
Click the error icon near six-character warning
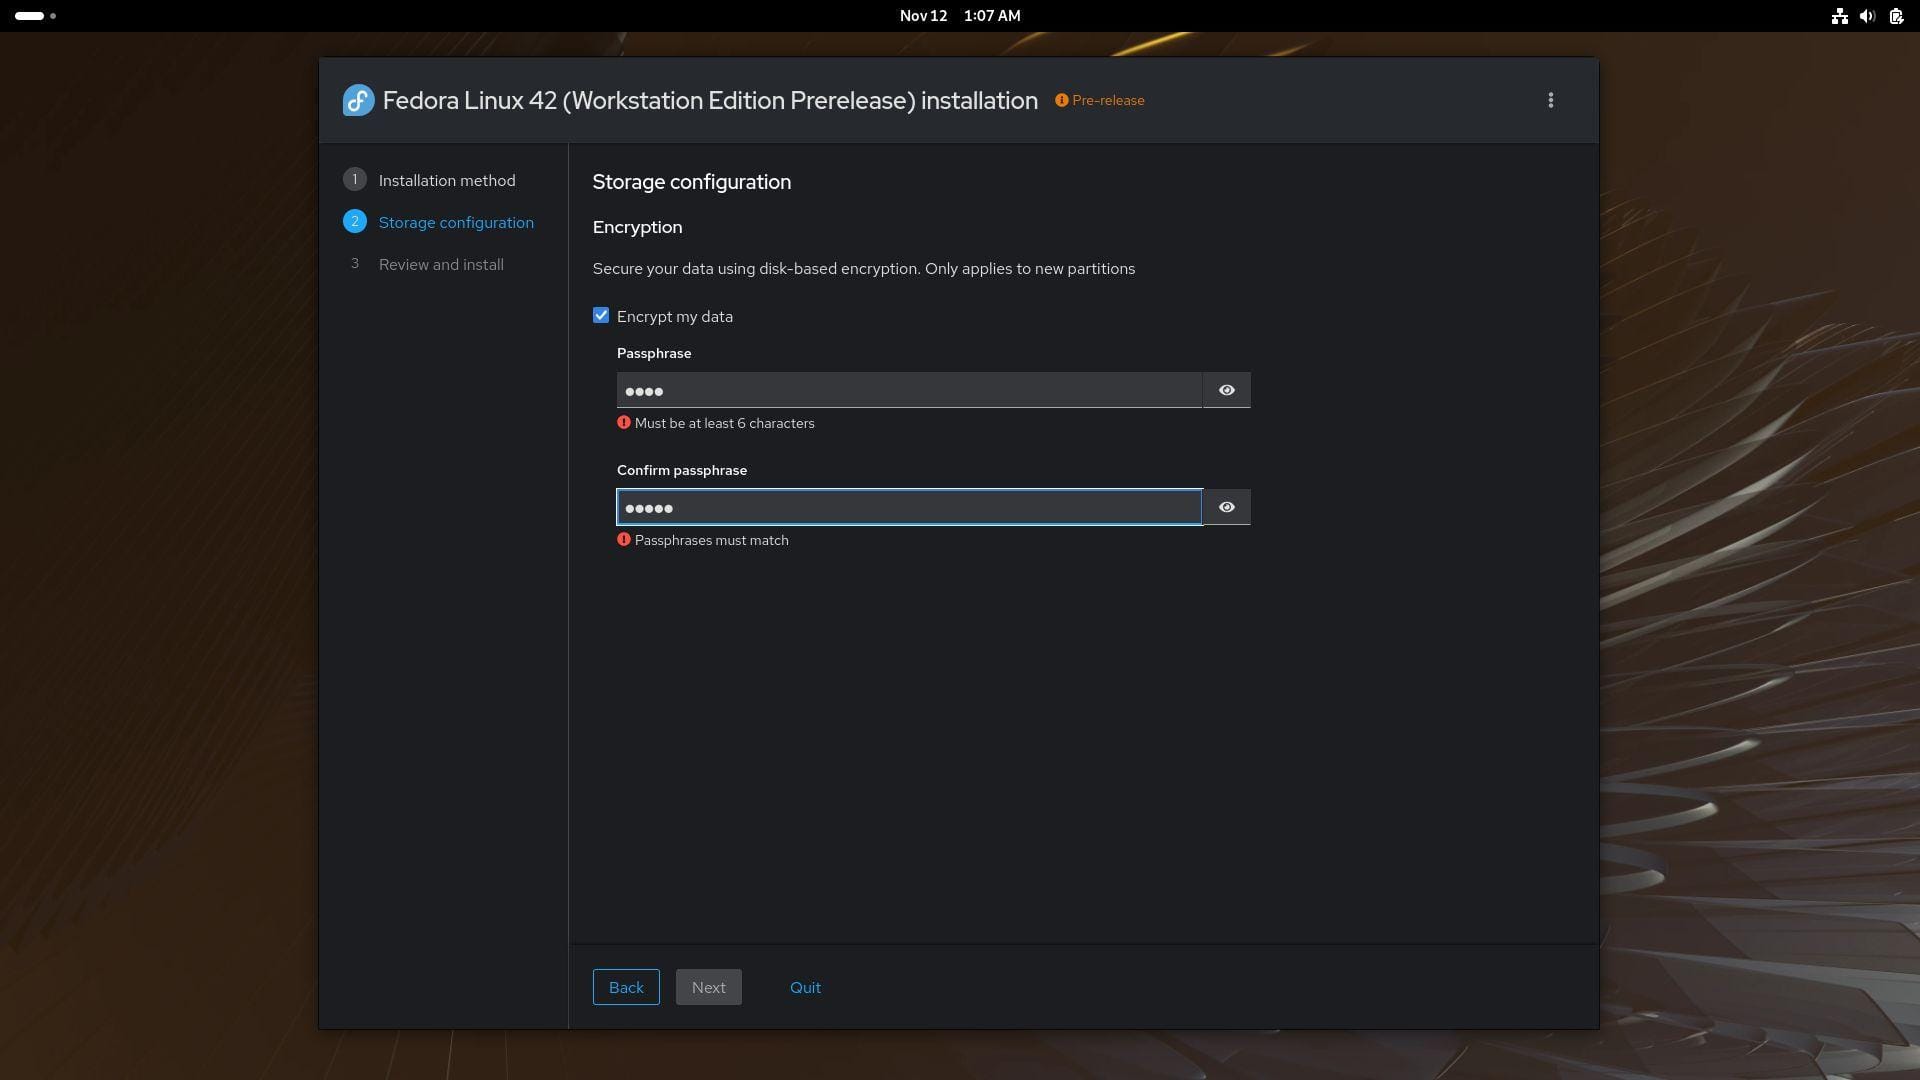click(624, 423)
